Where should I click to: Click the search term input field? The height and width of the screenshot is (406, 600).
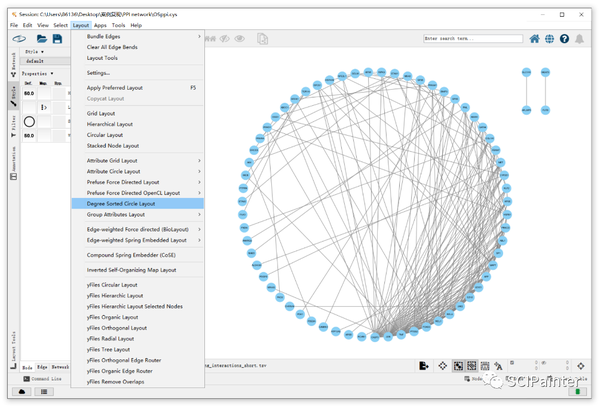(473, 39)
